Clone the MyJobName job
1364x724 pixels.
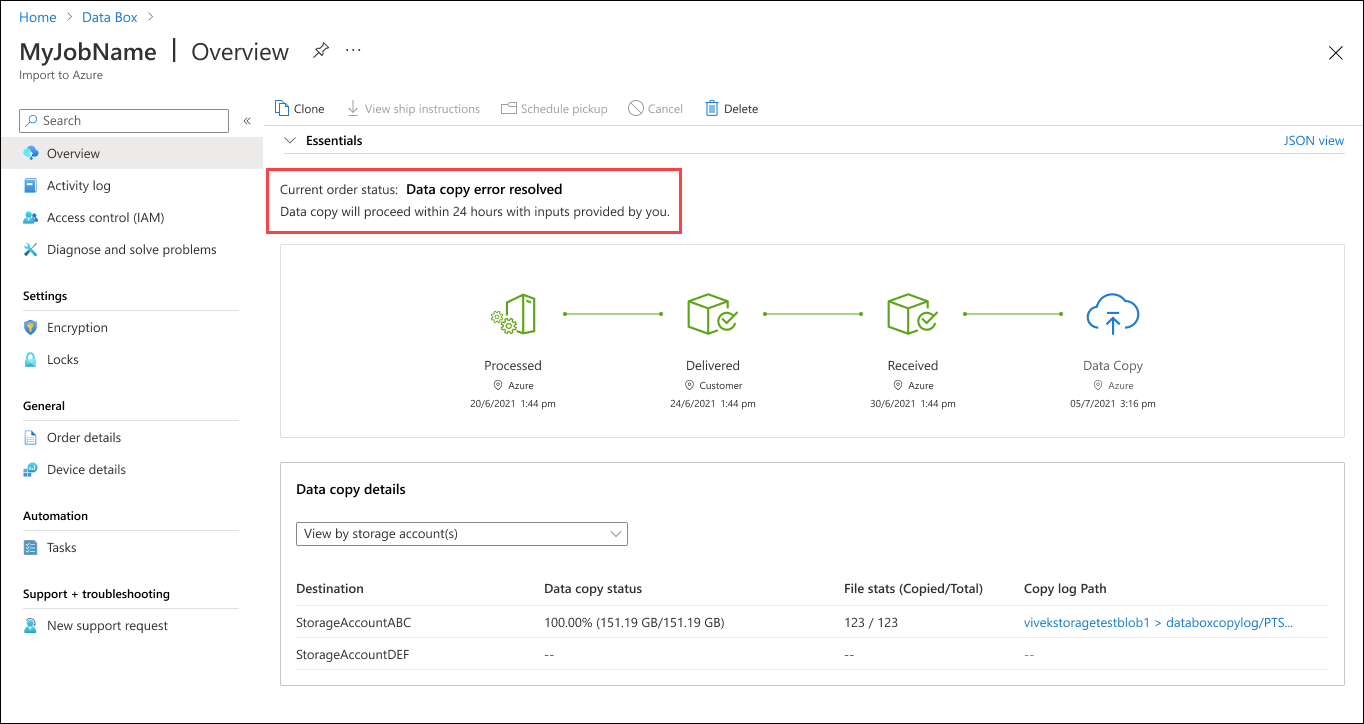point(299,108)
